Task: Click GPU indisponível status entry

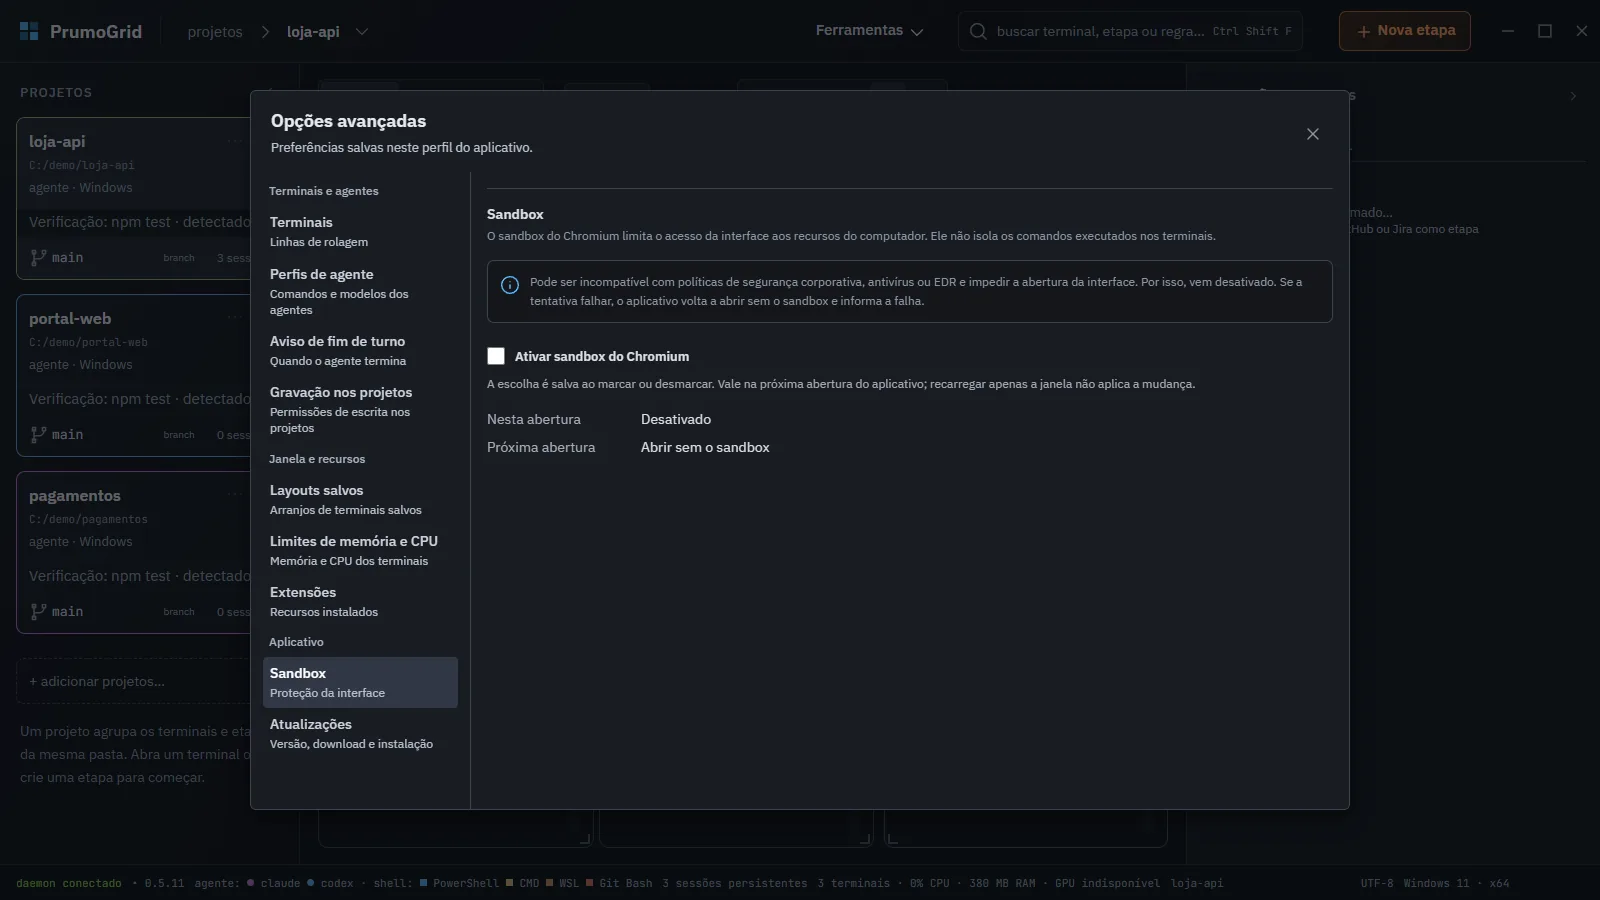Action: [1107, 883]
